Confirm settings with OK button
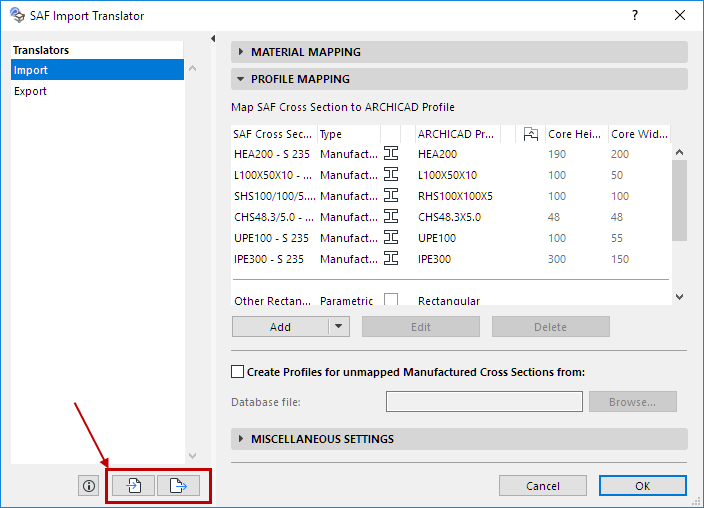The width and height of the screenshot is (704, 508). tap(642, 486)
